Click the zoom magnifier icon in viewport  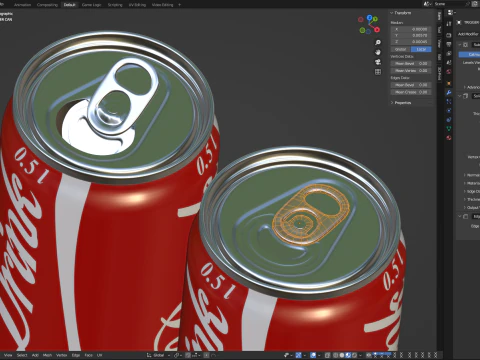[x=378, y=43]
